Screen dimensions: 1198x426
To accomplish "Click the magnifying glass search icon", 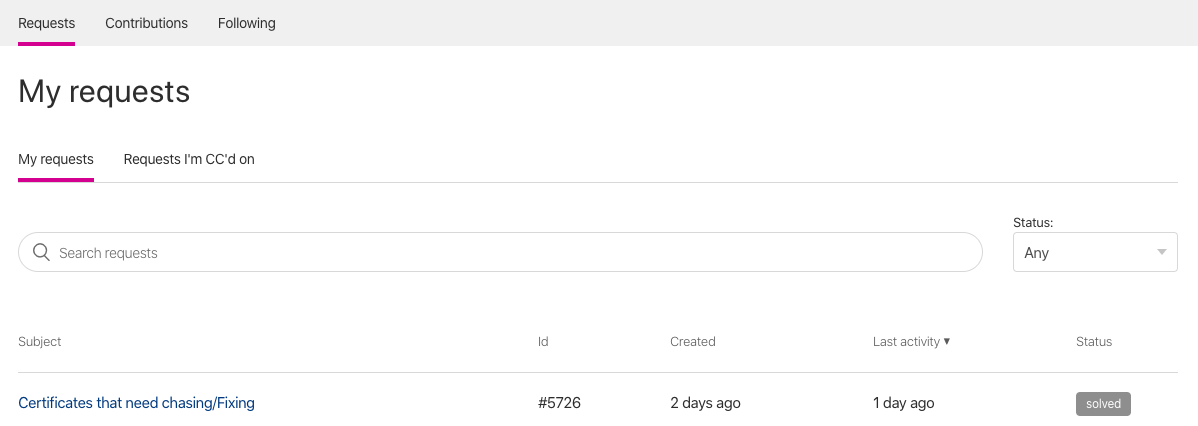I will (41, 252).
